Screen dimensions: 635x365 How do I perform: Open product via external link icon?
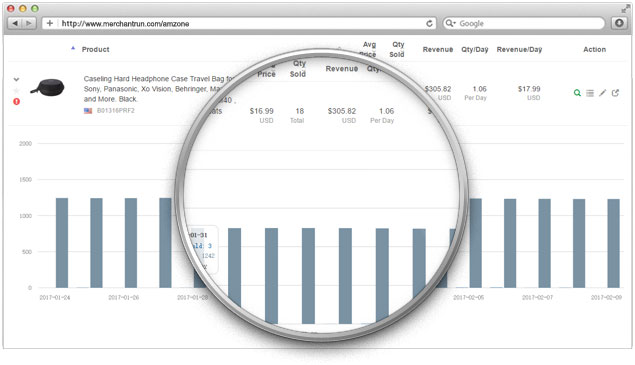[x=615, y=93]
